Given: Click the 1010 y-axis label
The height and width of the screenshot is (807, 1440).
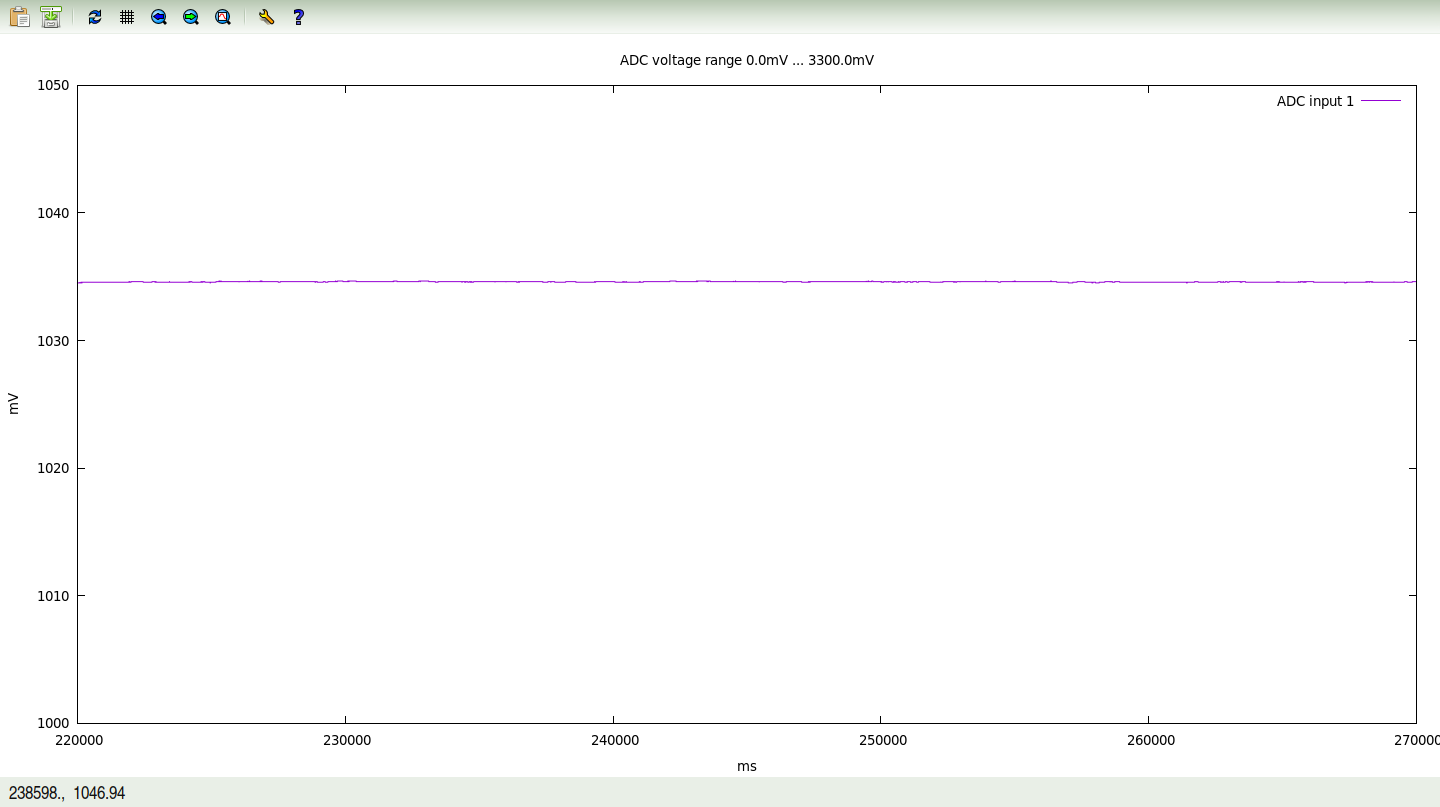Looking at the screenshot, I should pos(53,596).
